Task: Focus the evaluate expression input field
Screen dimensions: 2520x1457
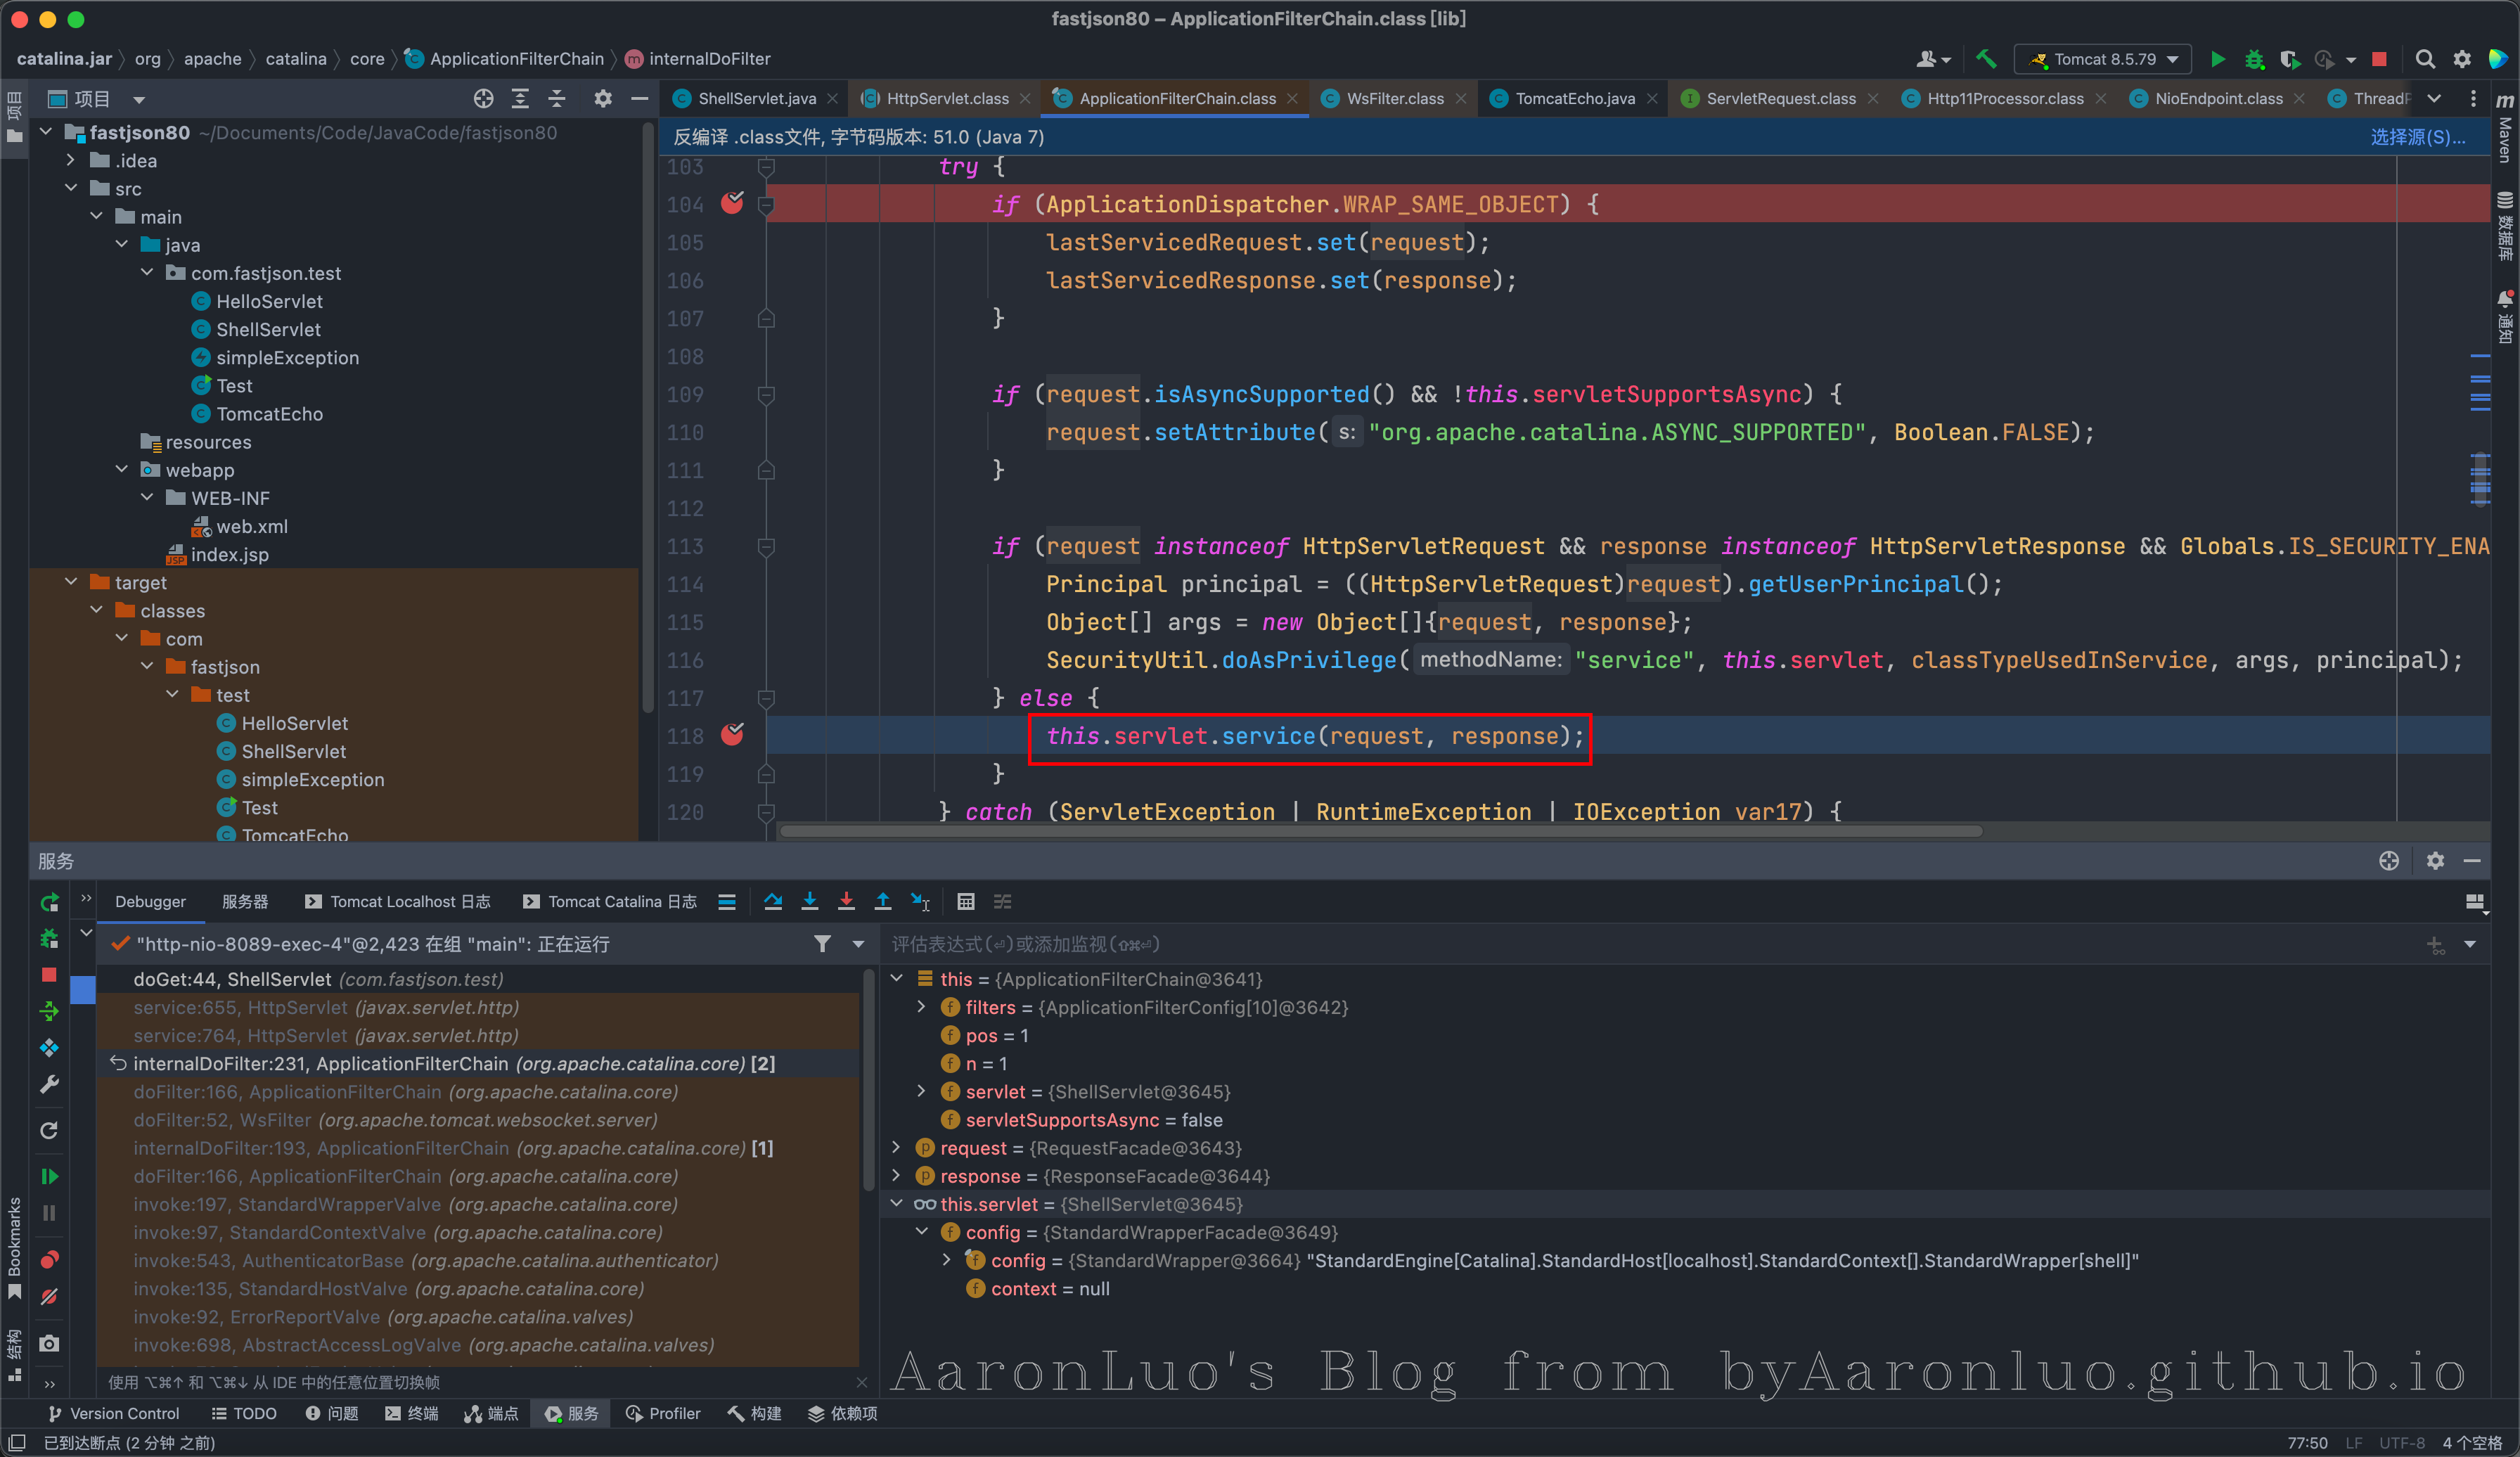Action: pos(1650,944)
